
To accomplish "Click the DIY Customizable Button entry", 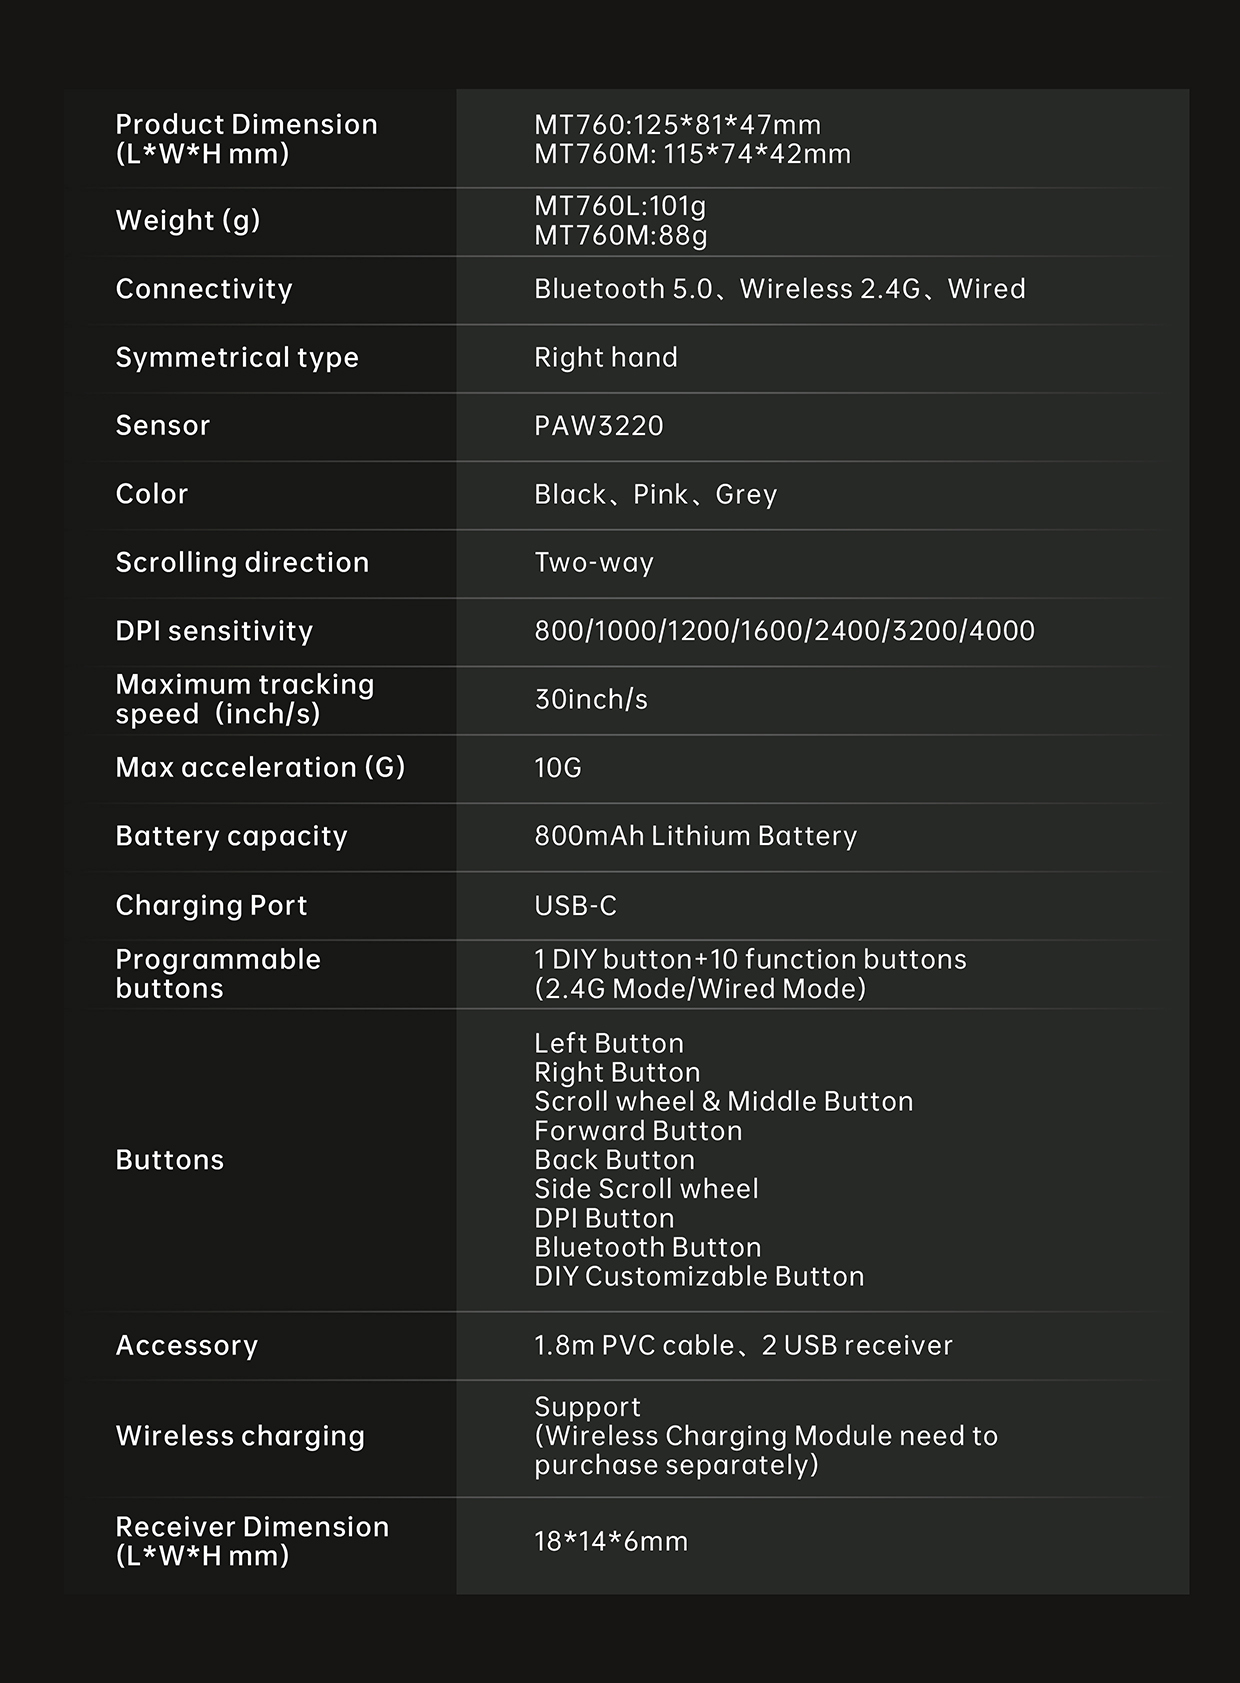I will click(699, 1276).
